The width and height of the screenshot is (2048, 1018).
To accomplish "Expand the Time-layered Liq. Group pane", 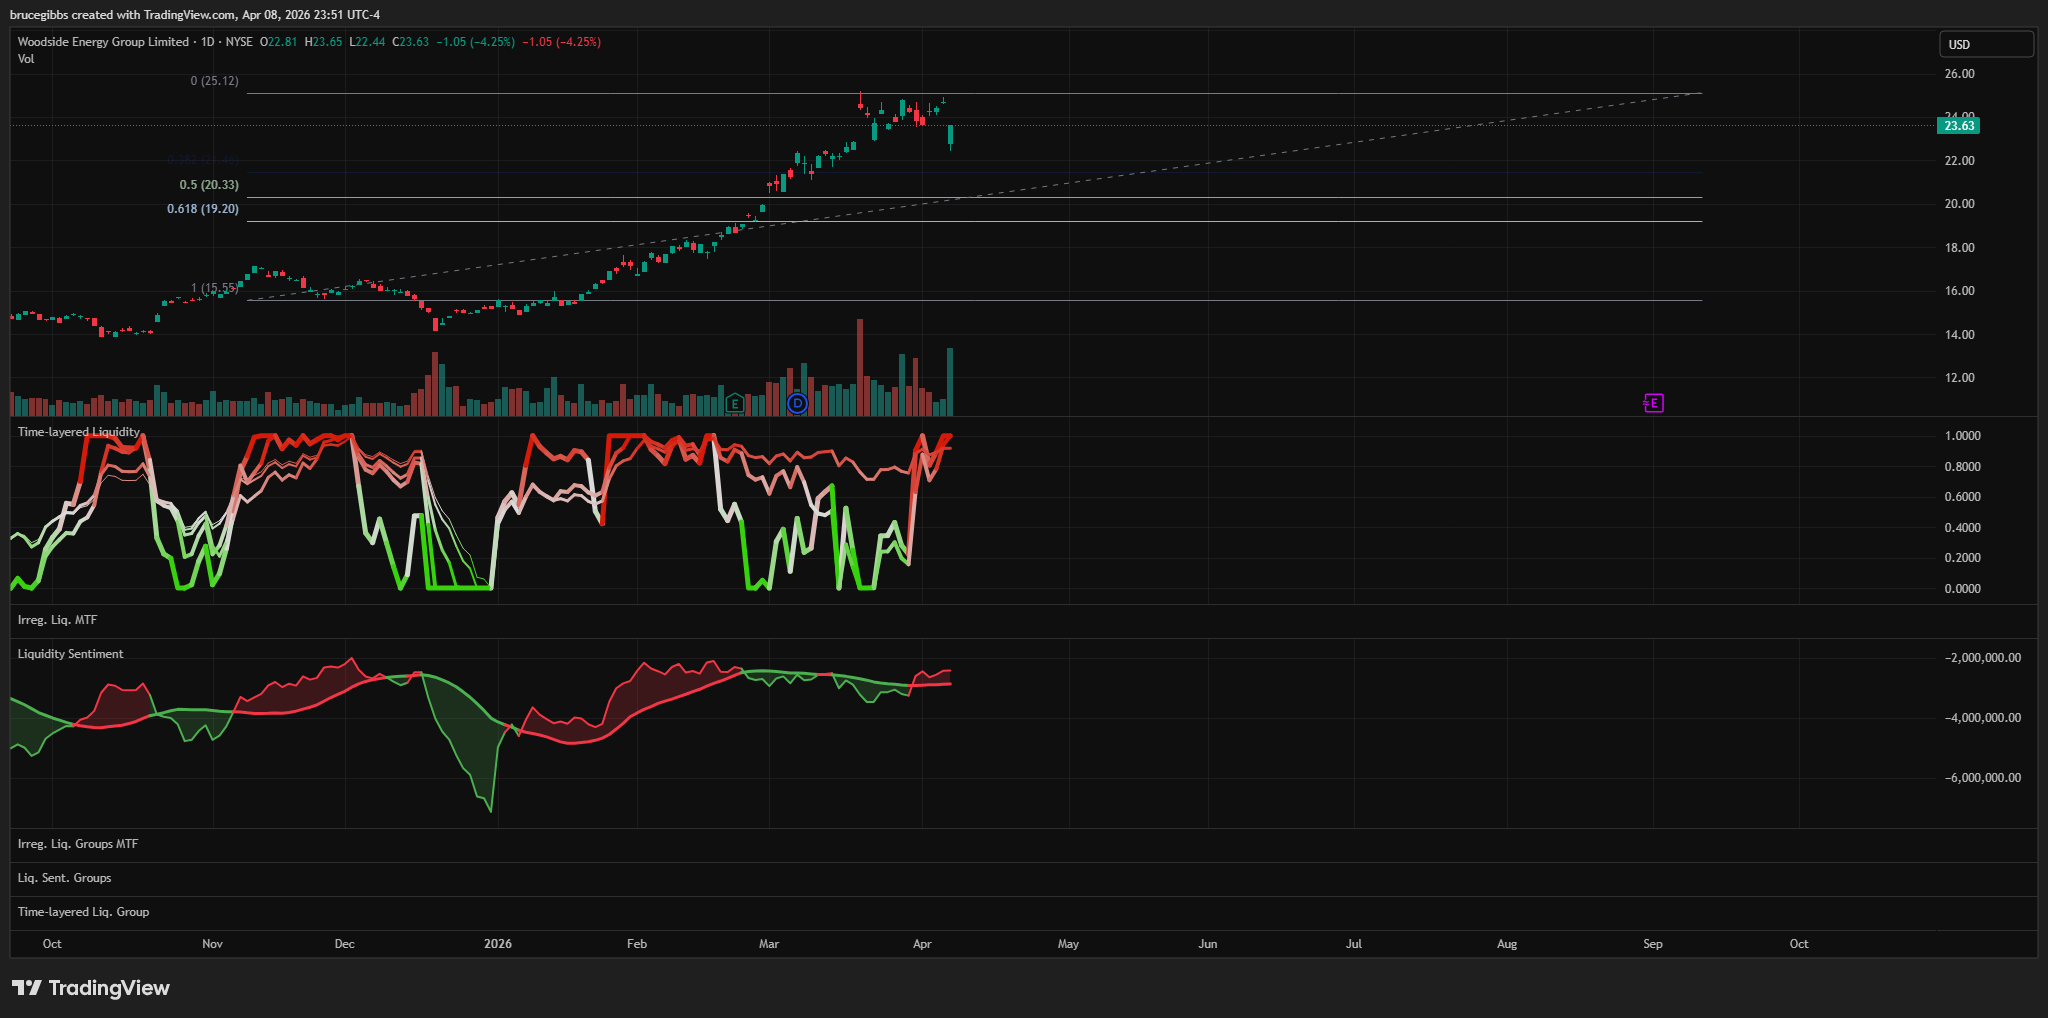I will (x=83, y=912).
